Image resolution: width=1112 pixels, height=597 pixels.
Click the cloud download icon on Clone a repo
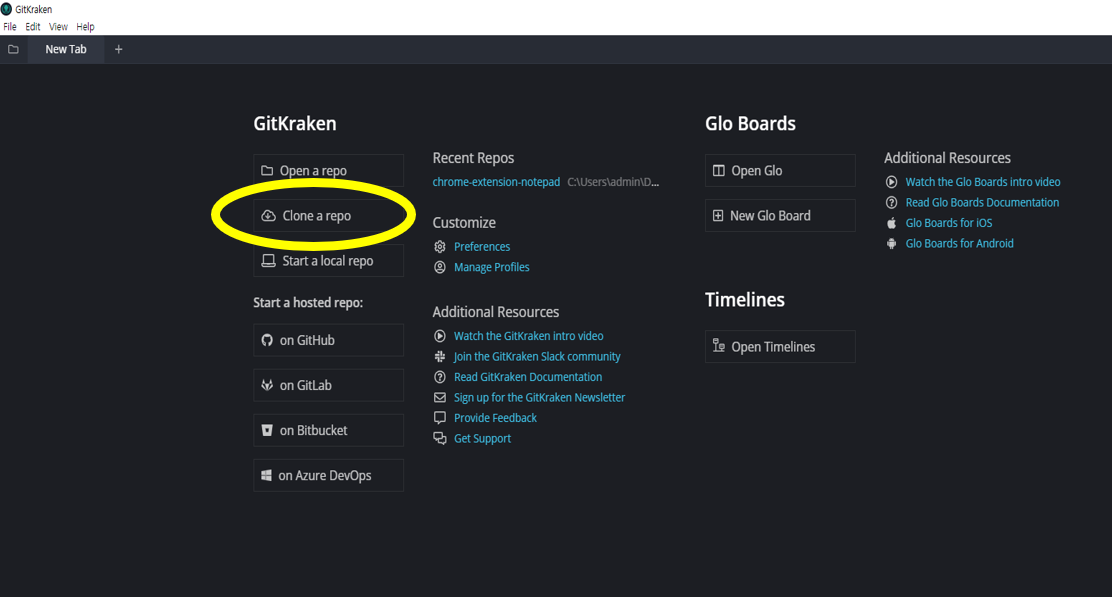tap(268, 216)
